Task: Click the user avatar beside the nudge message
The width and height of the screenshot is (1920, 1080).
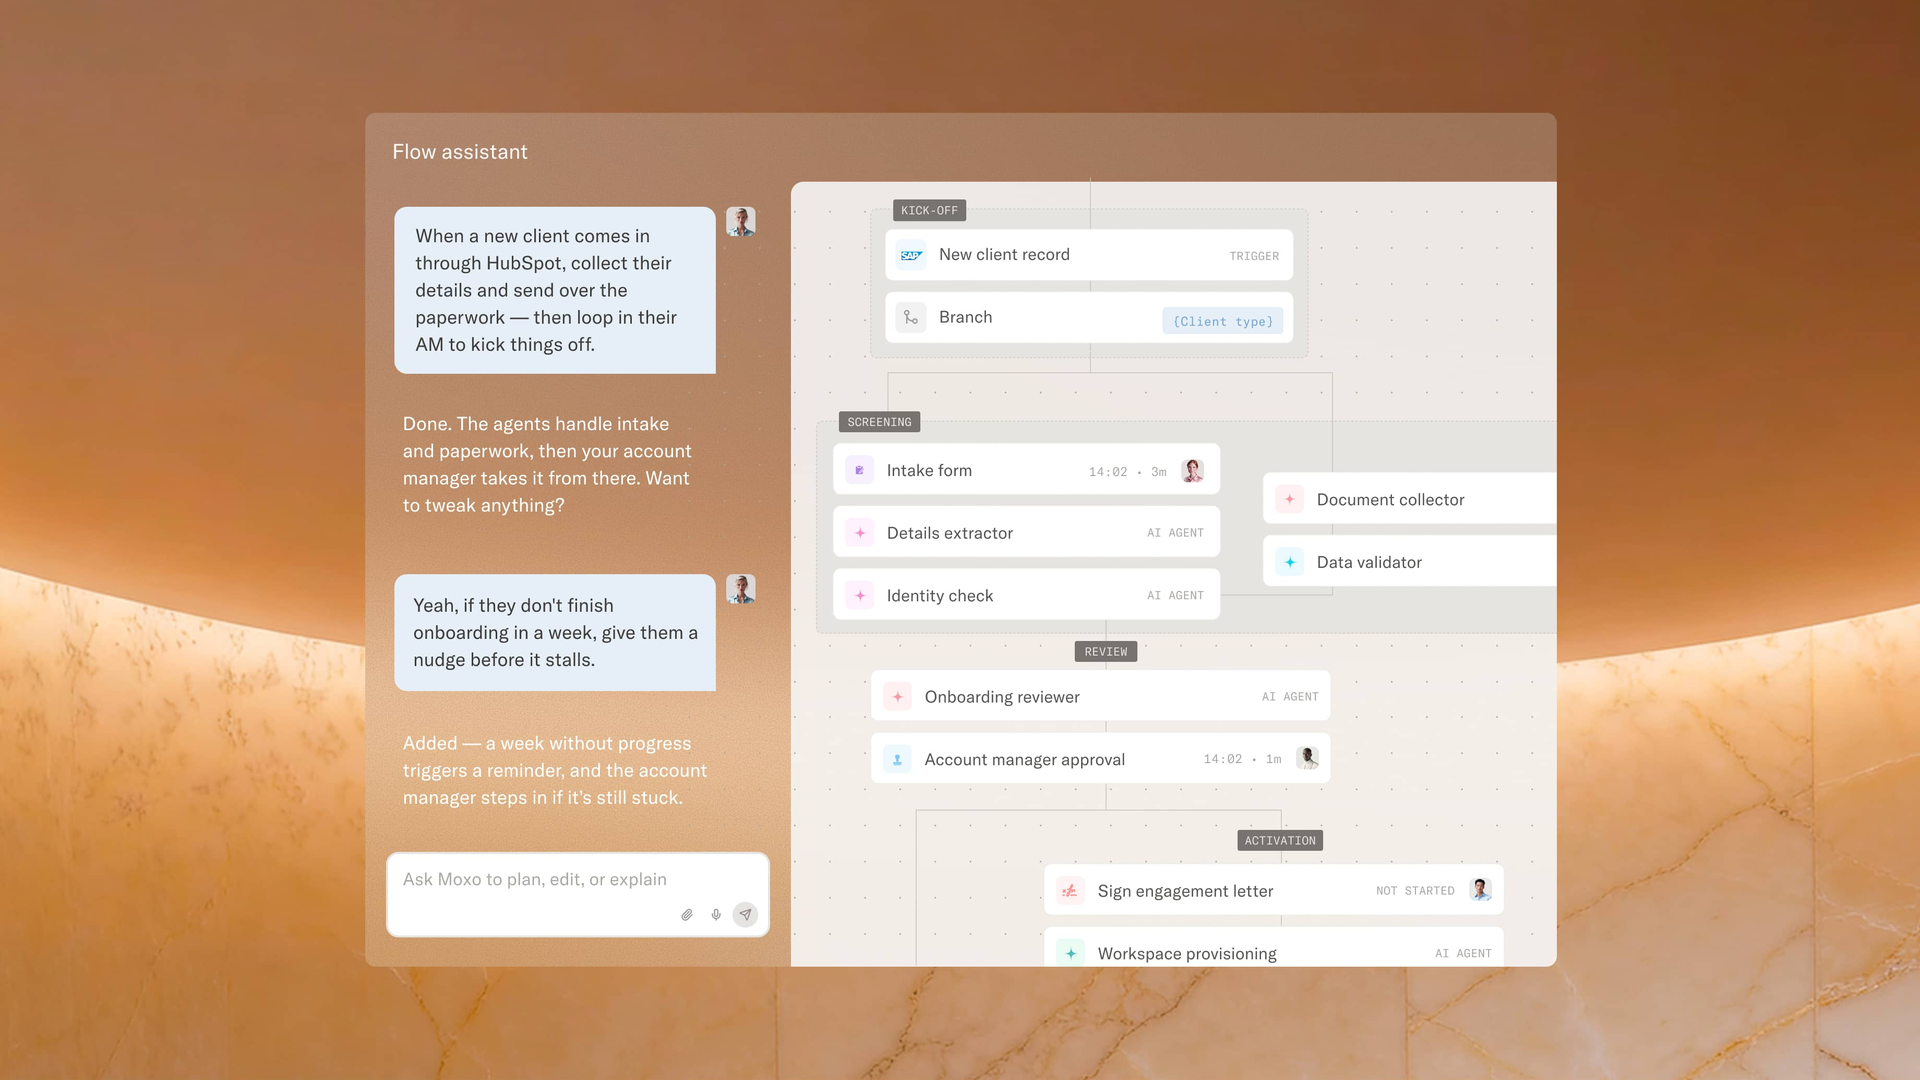Action: tap(740, 589)
